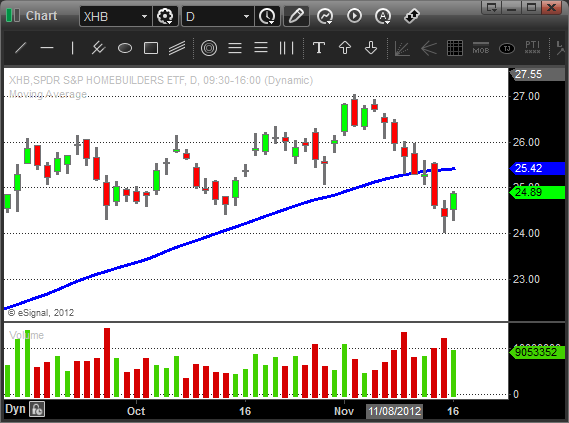569x423 pixels.
Task: Maximize the chart window
Action: 532,7
